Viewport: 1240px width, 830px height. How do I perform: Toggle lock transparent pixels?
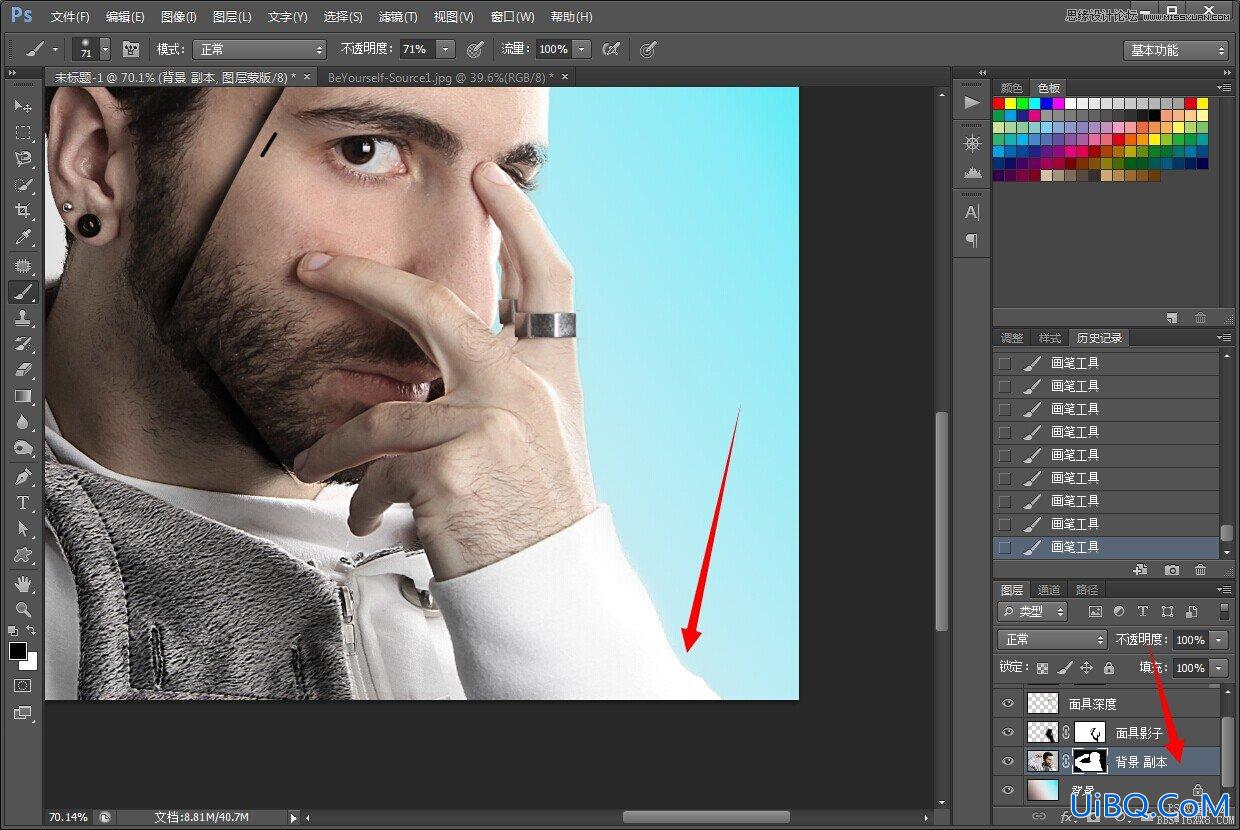point(1042,667)
